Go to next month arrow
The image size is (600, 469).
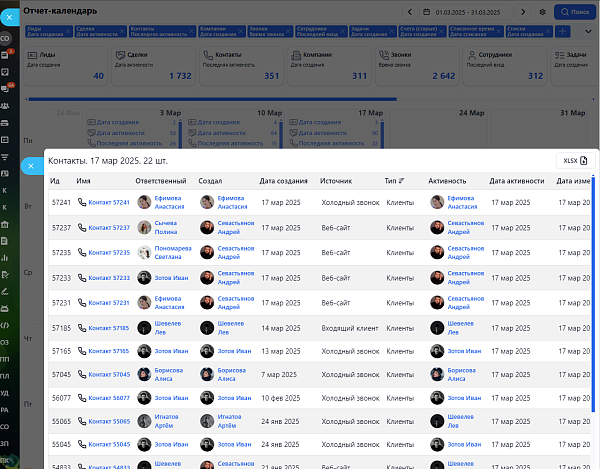(523, 12)
